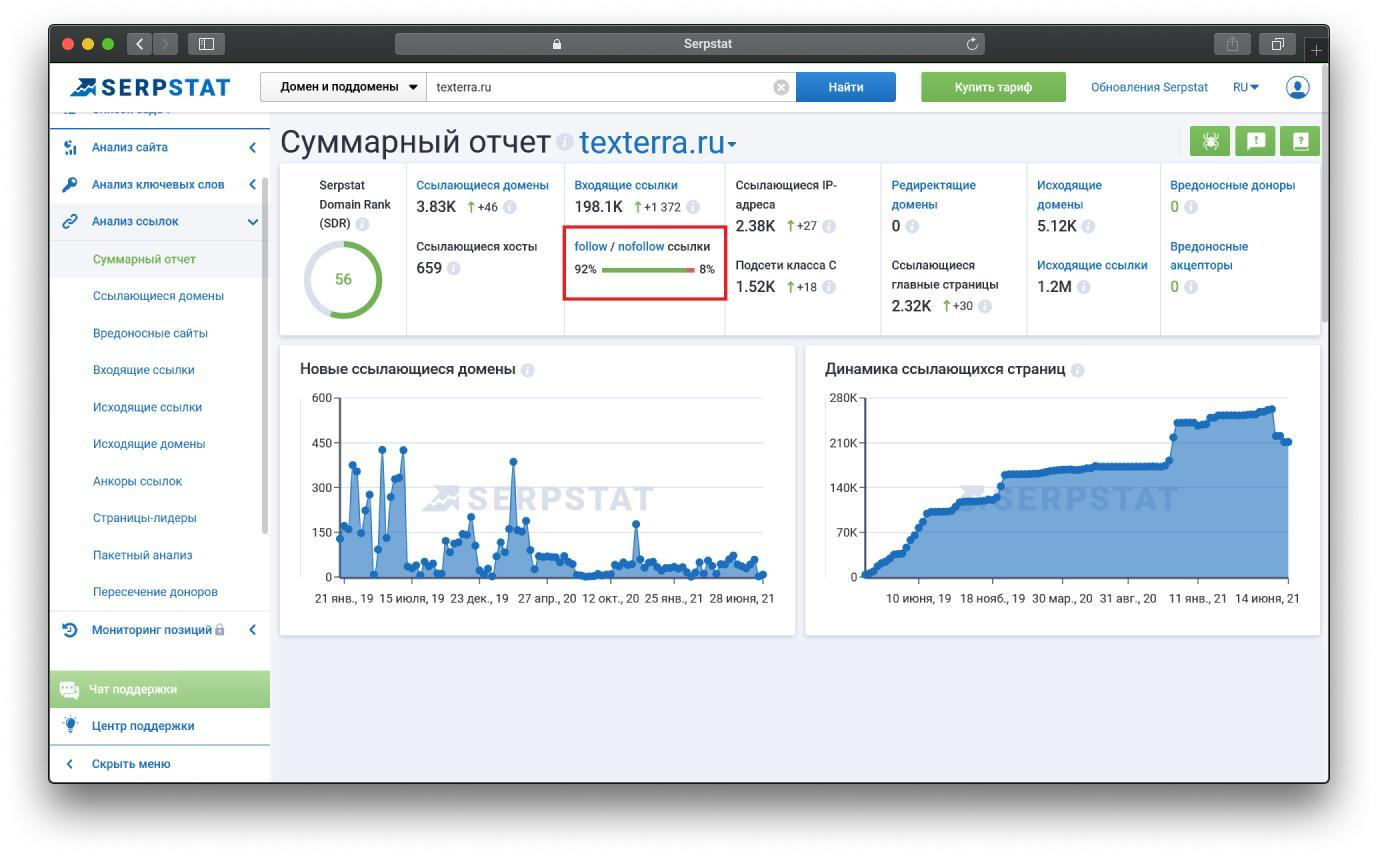Toggle the Safari sidebar button
The height and width of the screenshot is (856, 1378).
point(207,44)
